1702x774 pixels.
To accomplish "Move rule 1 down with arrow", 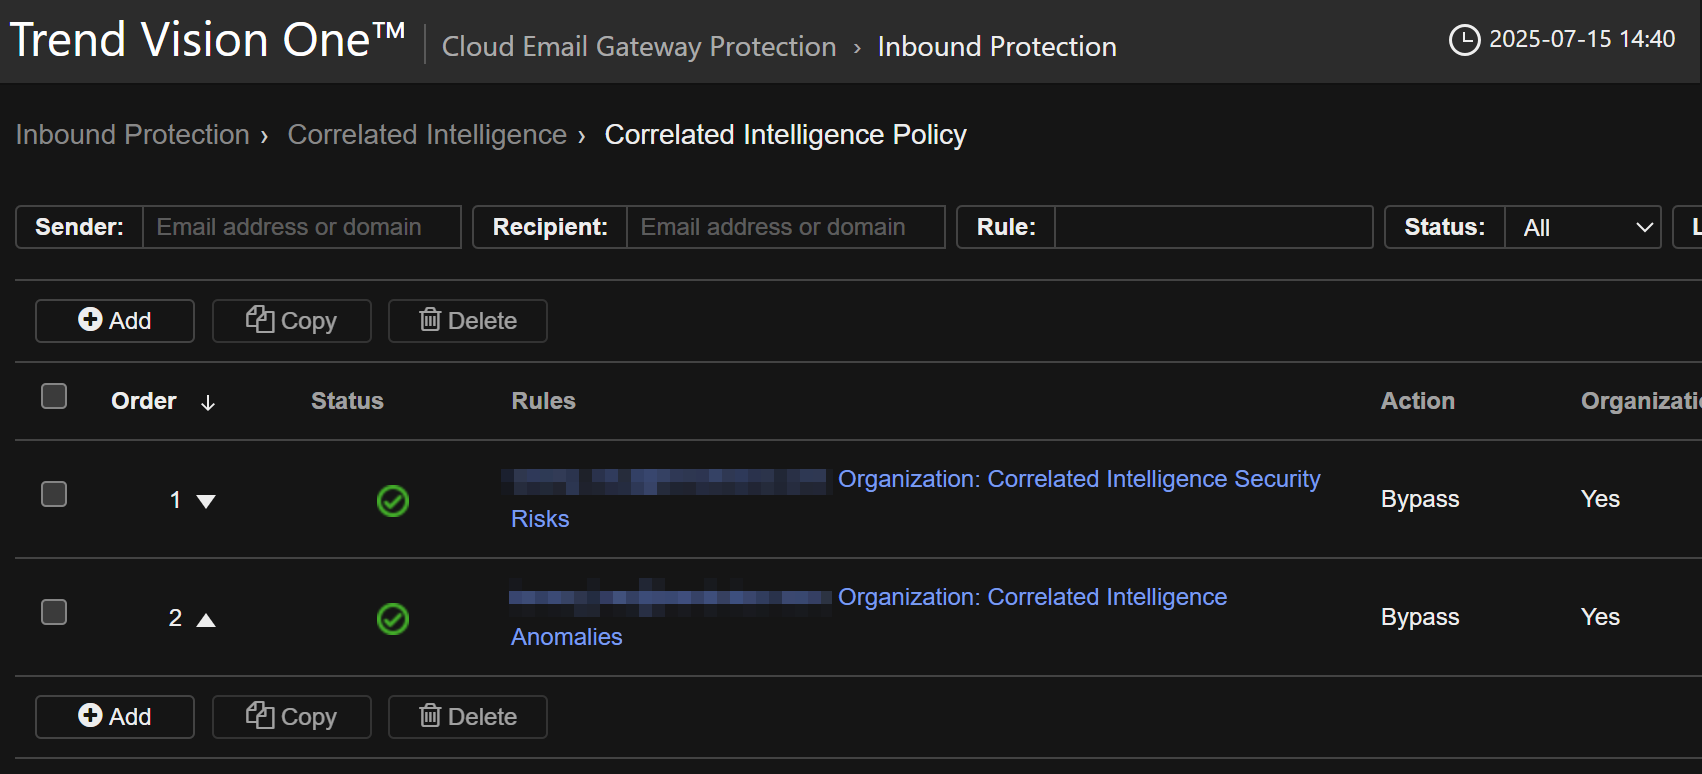I will pos(206,501).
